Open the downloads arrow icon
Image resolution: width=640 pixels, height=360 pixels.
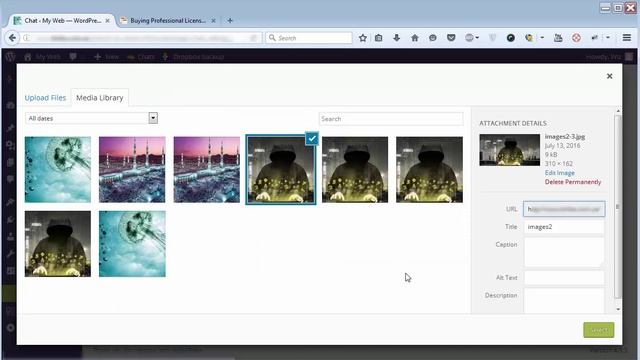(x=396, y=38)
